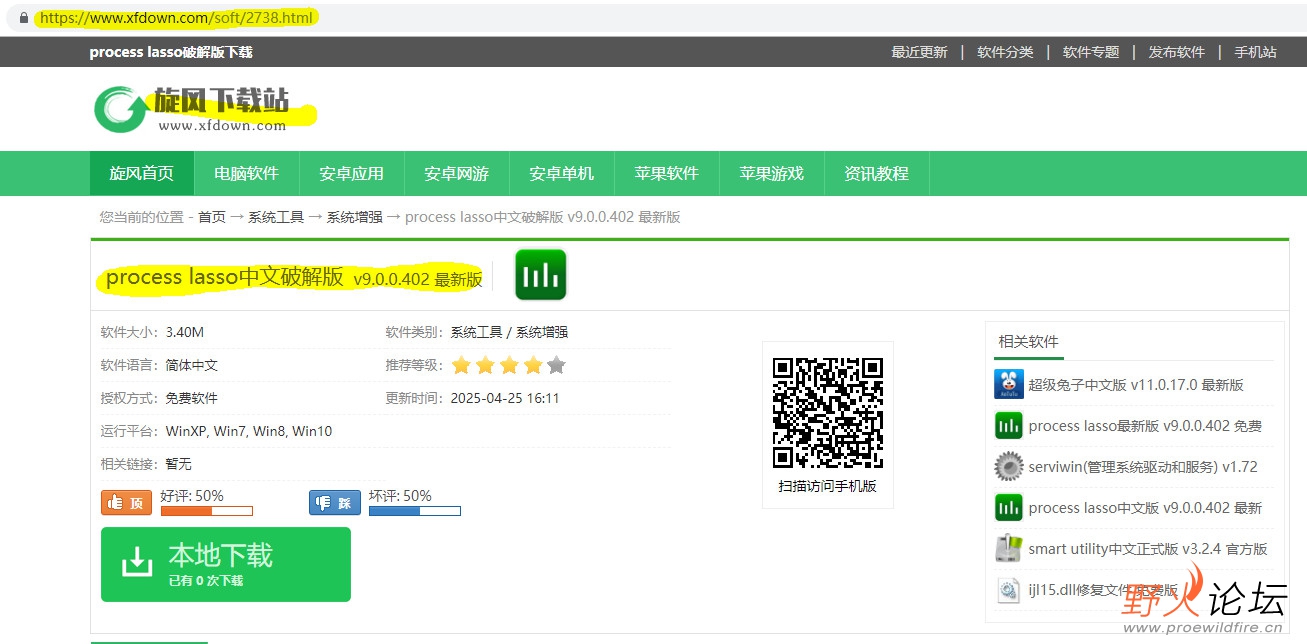Click the WinXP, Win7, Win8, Win10 platform text
The image size is (1307, 644).
[x=249, y=431]
